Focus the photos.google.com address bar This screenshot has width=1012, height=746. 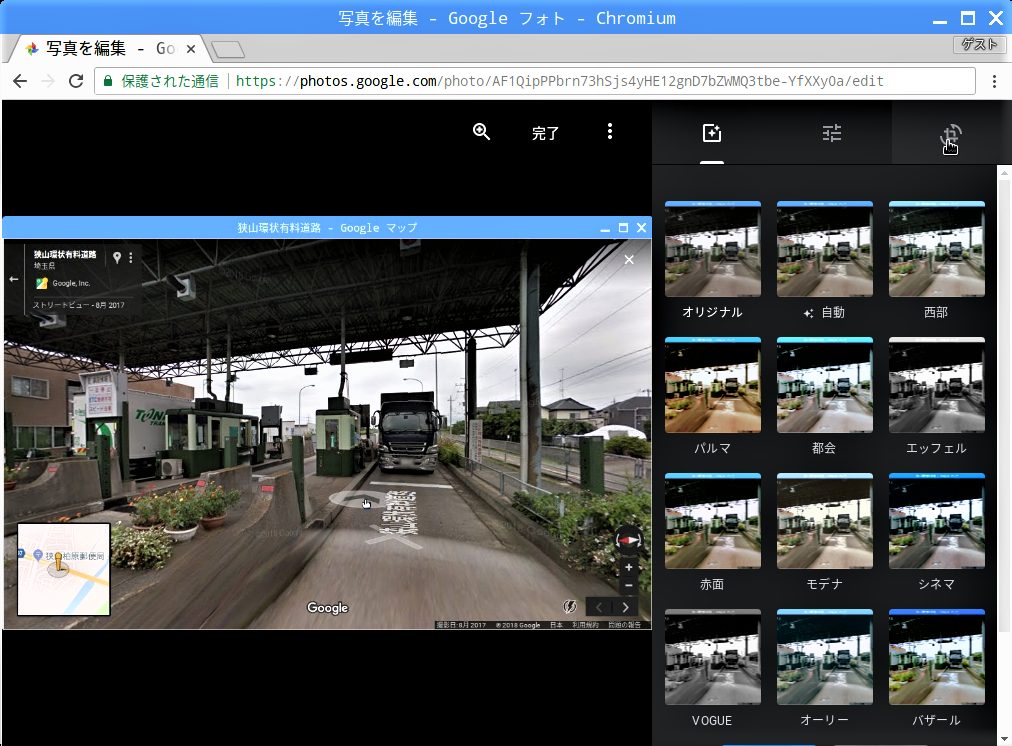[534, 81]
